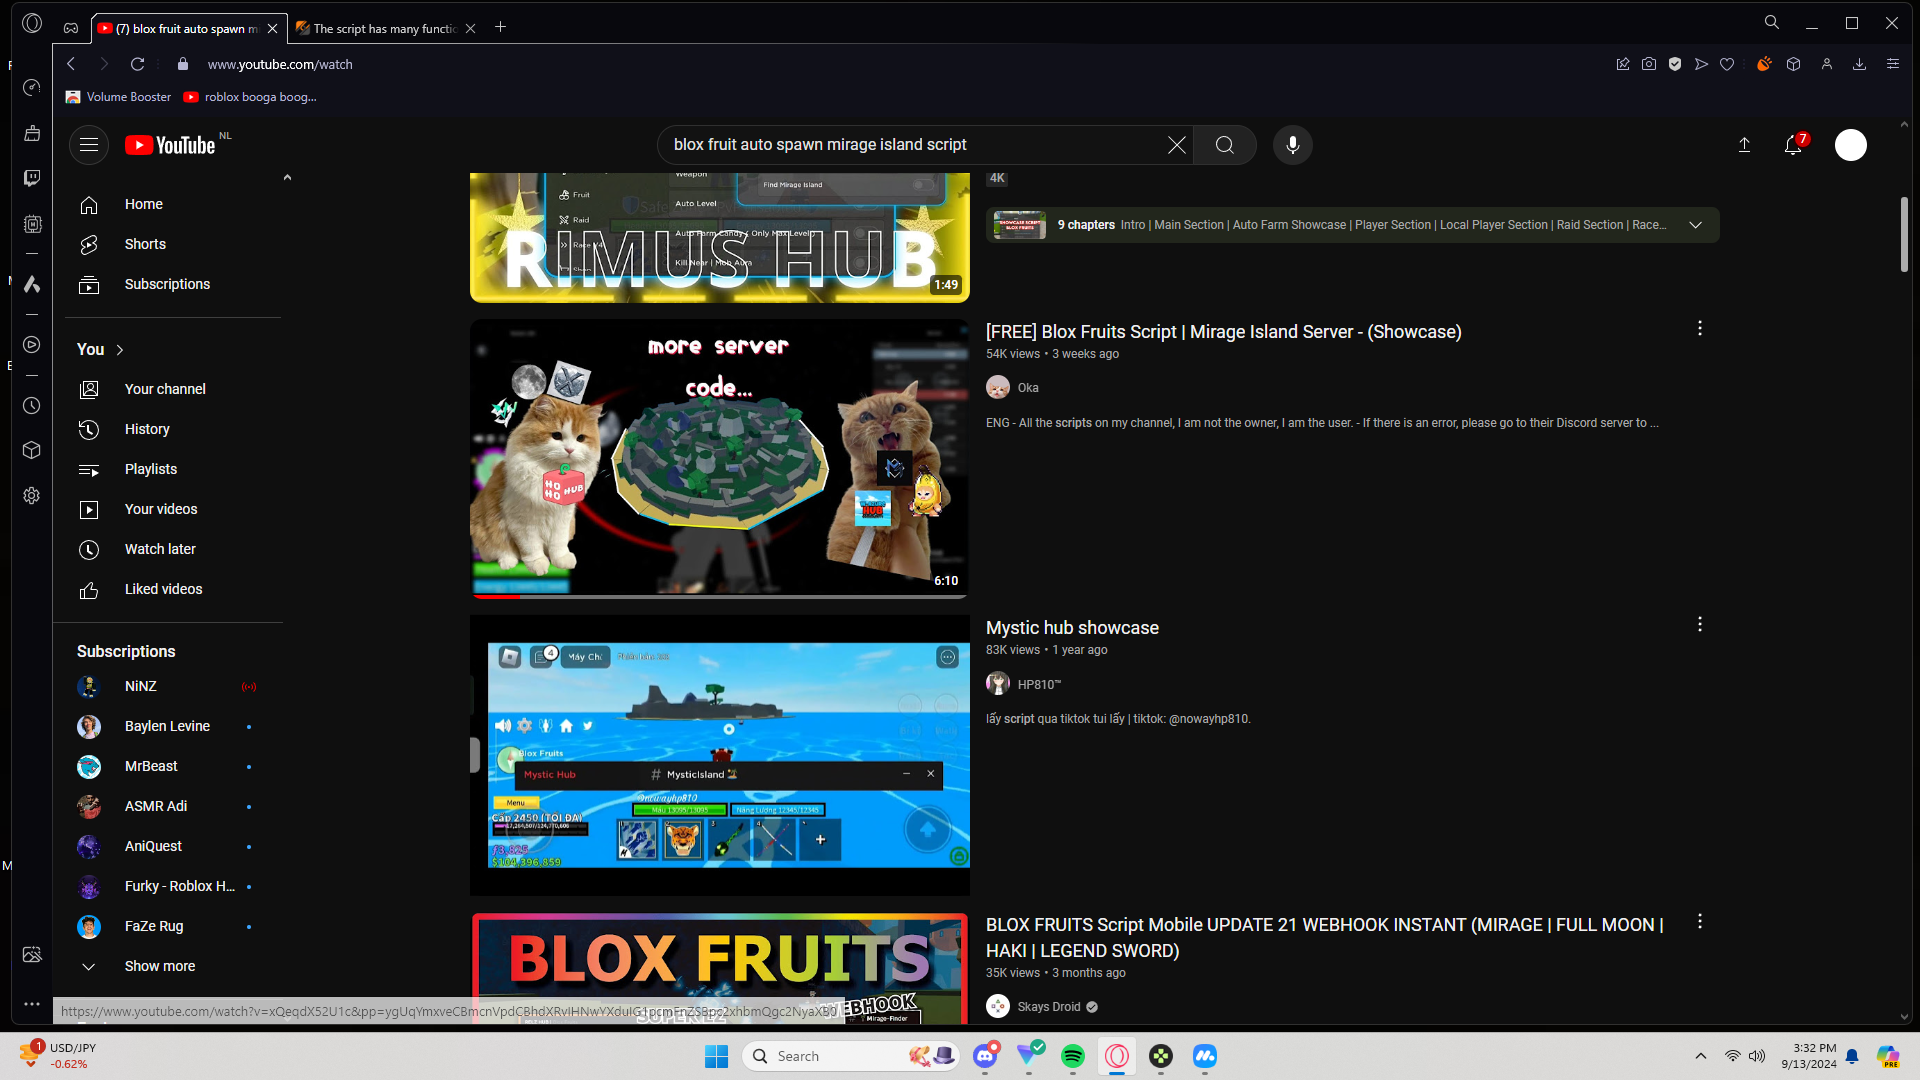
Task: Expand the You section chevron
Action: click(x=120, y=350)
